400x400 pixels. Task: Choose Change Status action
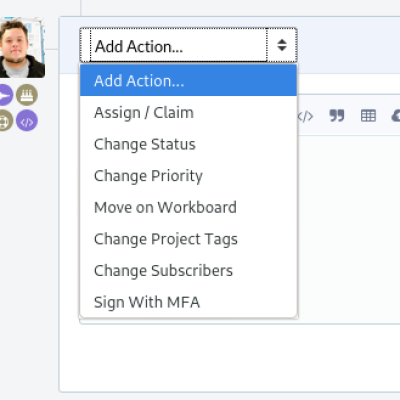coord(188,144)
